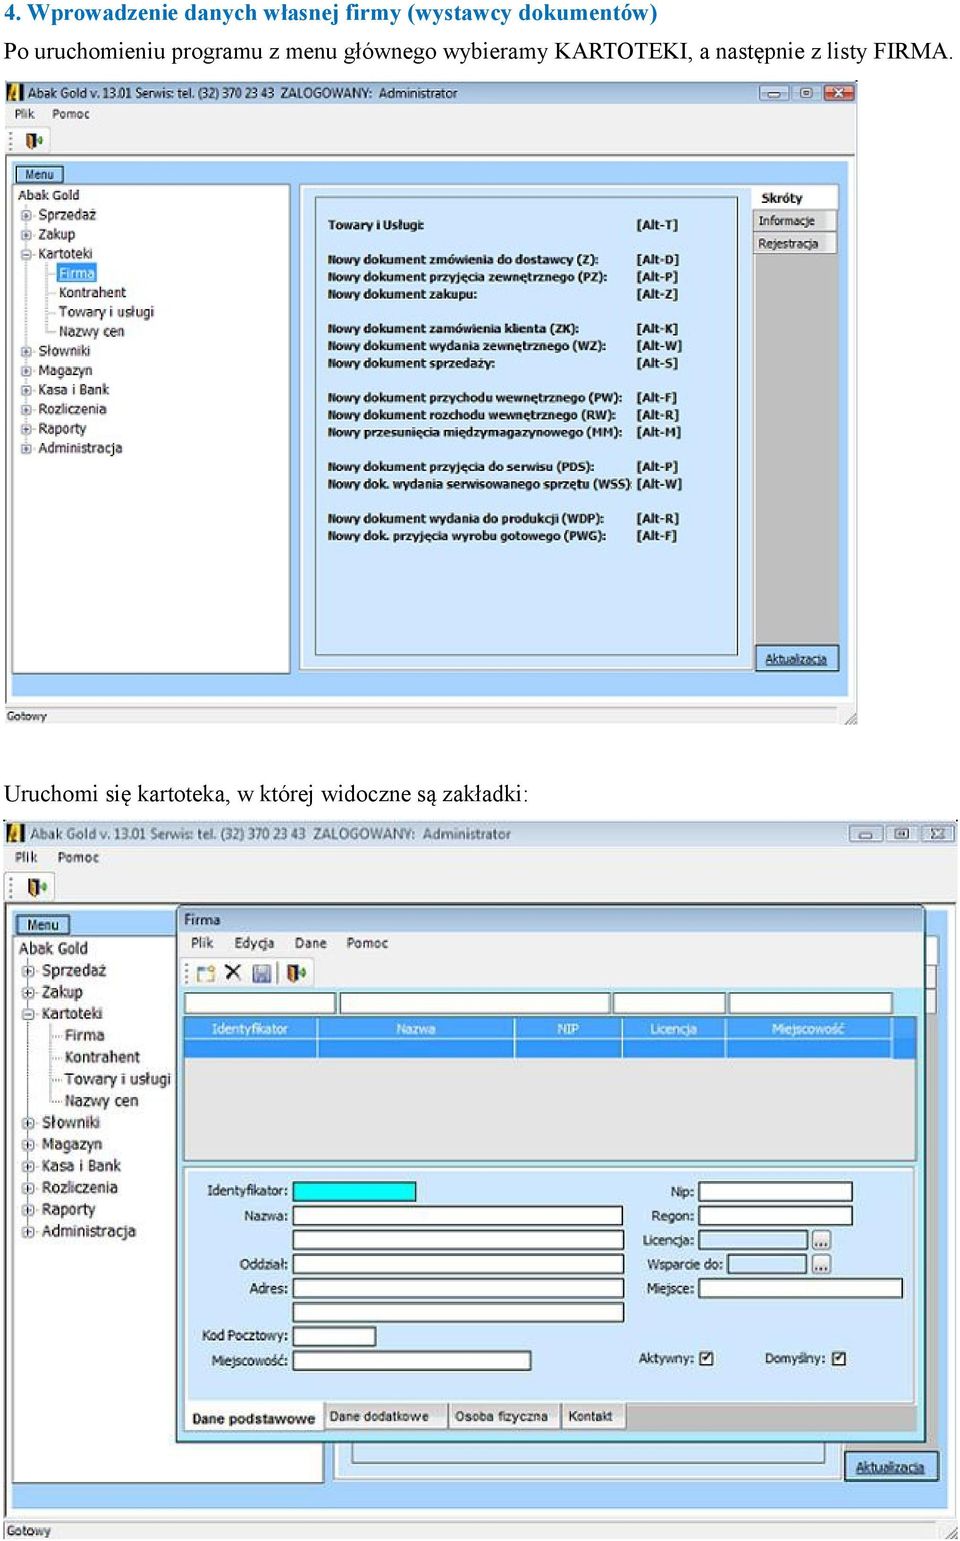The height and width of the screenshot is (1541, 960).
Task: Toggle the Domyślny checkbox
Action: click(x=839, y=1358)
